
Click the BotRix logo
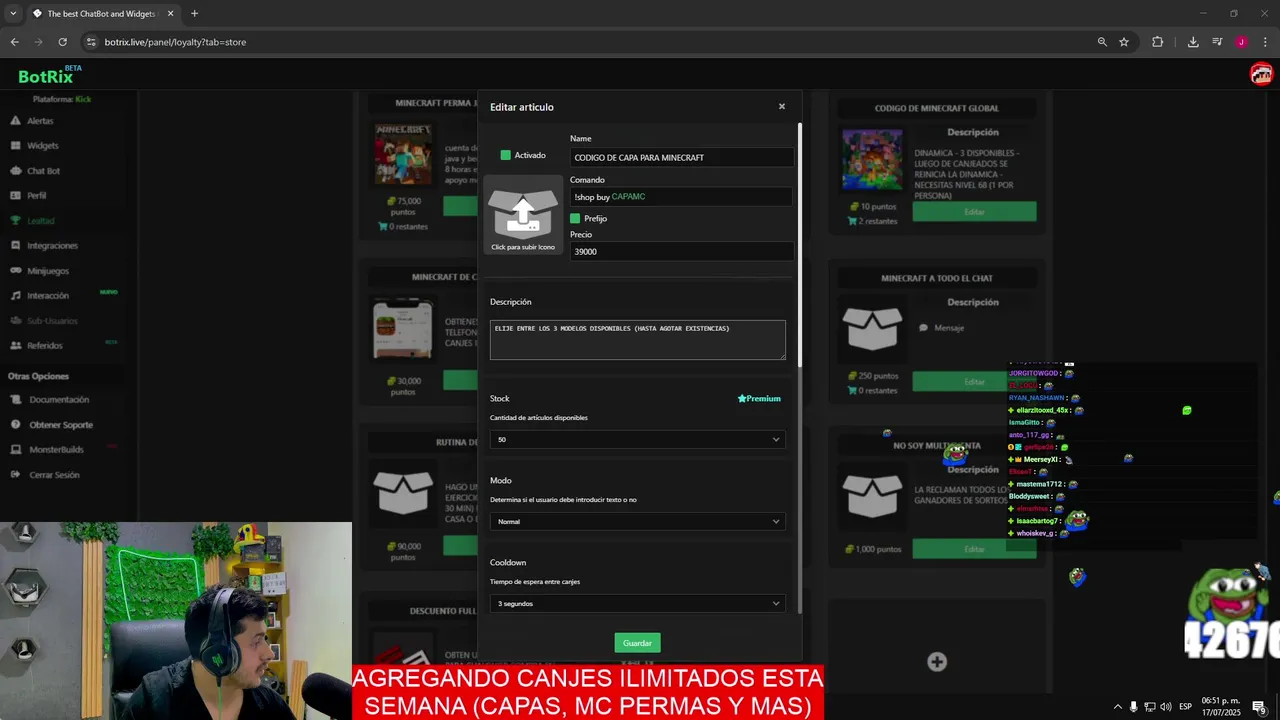(x=46, y=76)
